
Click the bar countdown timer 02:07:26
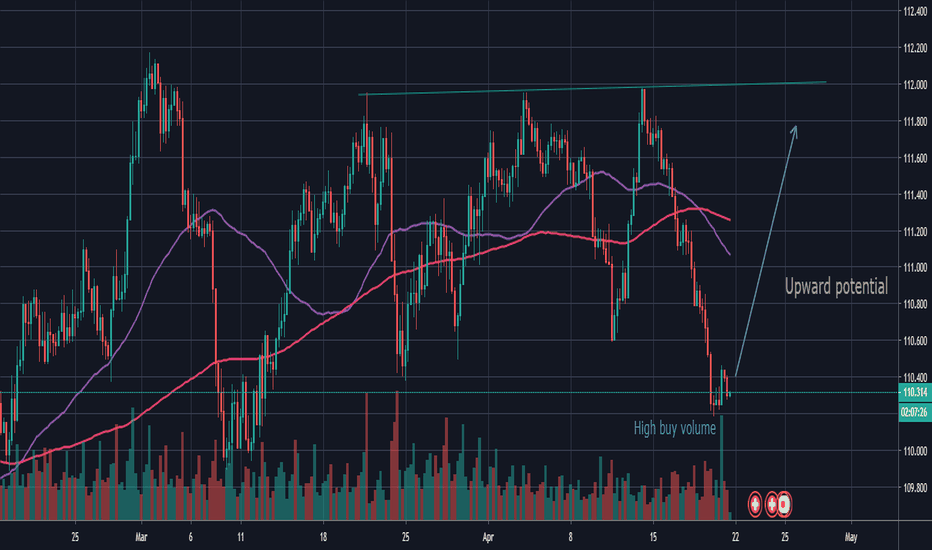click(x=915, y=411)
